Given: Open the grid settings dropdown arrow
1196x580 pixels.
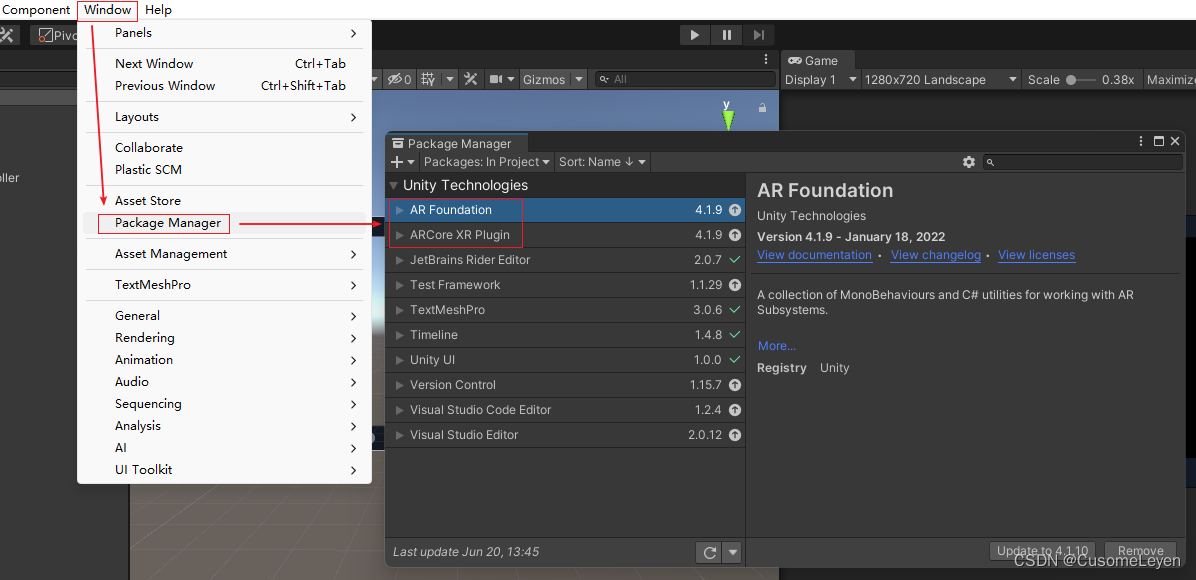Looking at the screenshot, I should tap(450, 79).
